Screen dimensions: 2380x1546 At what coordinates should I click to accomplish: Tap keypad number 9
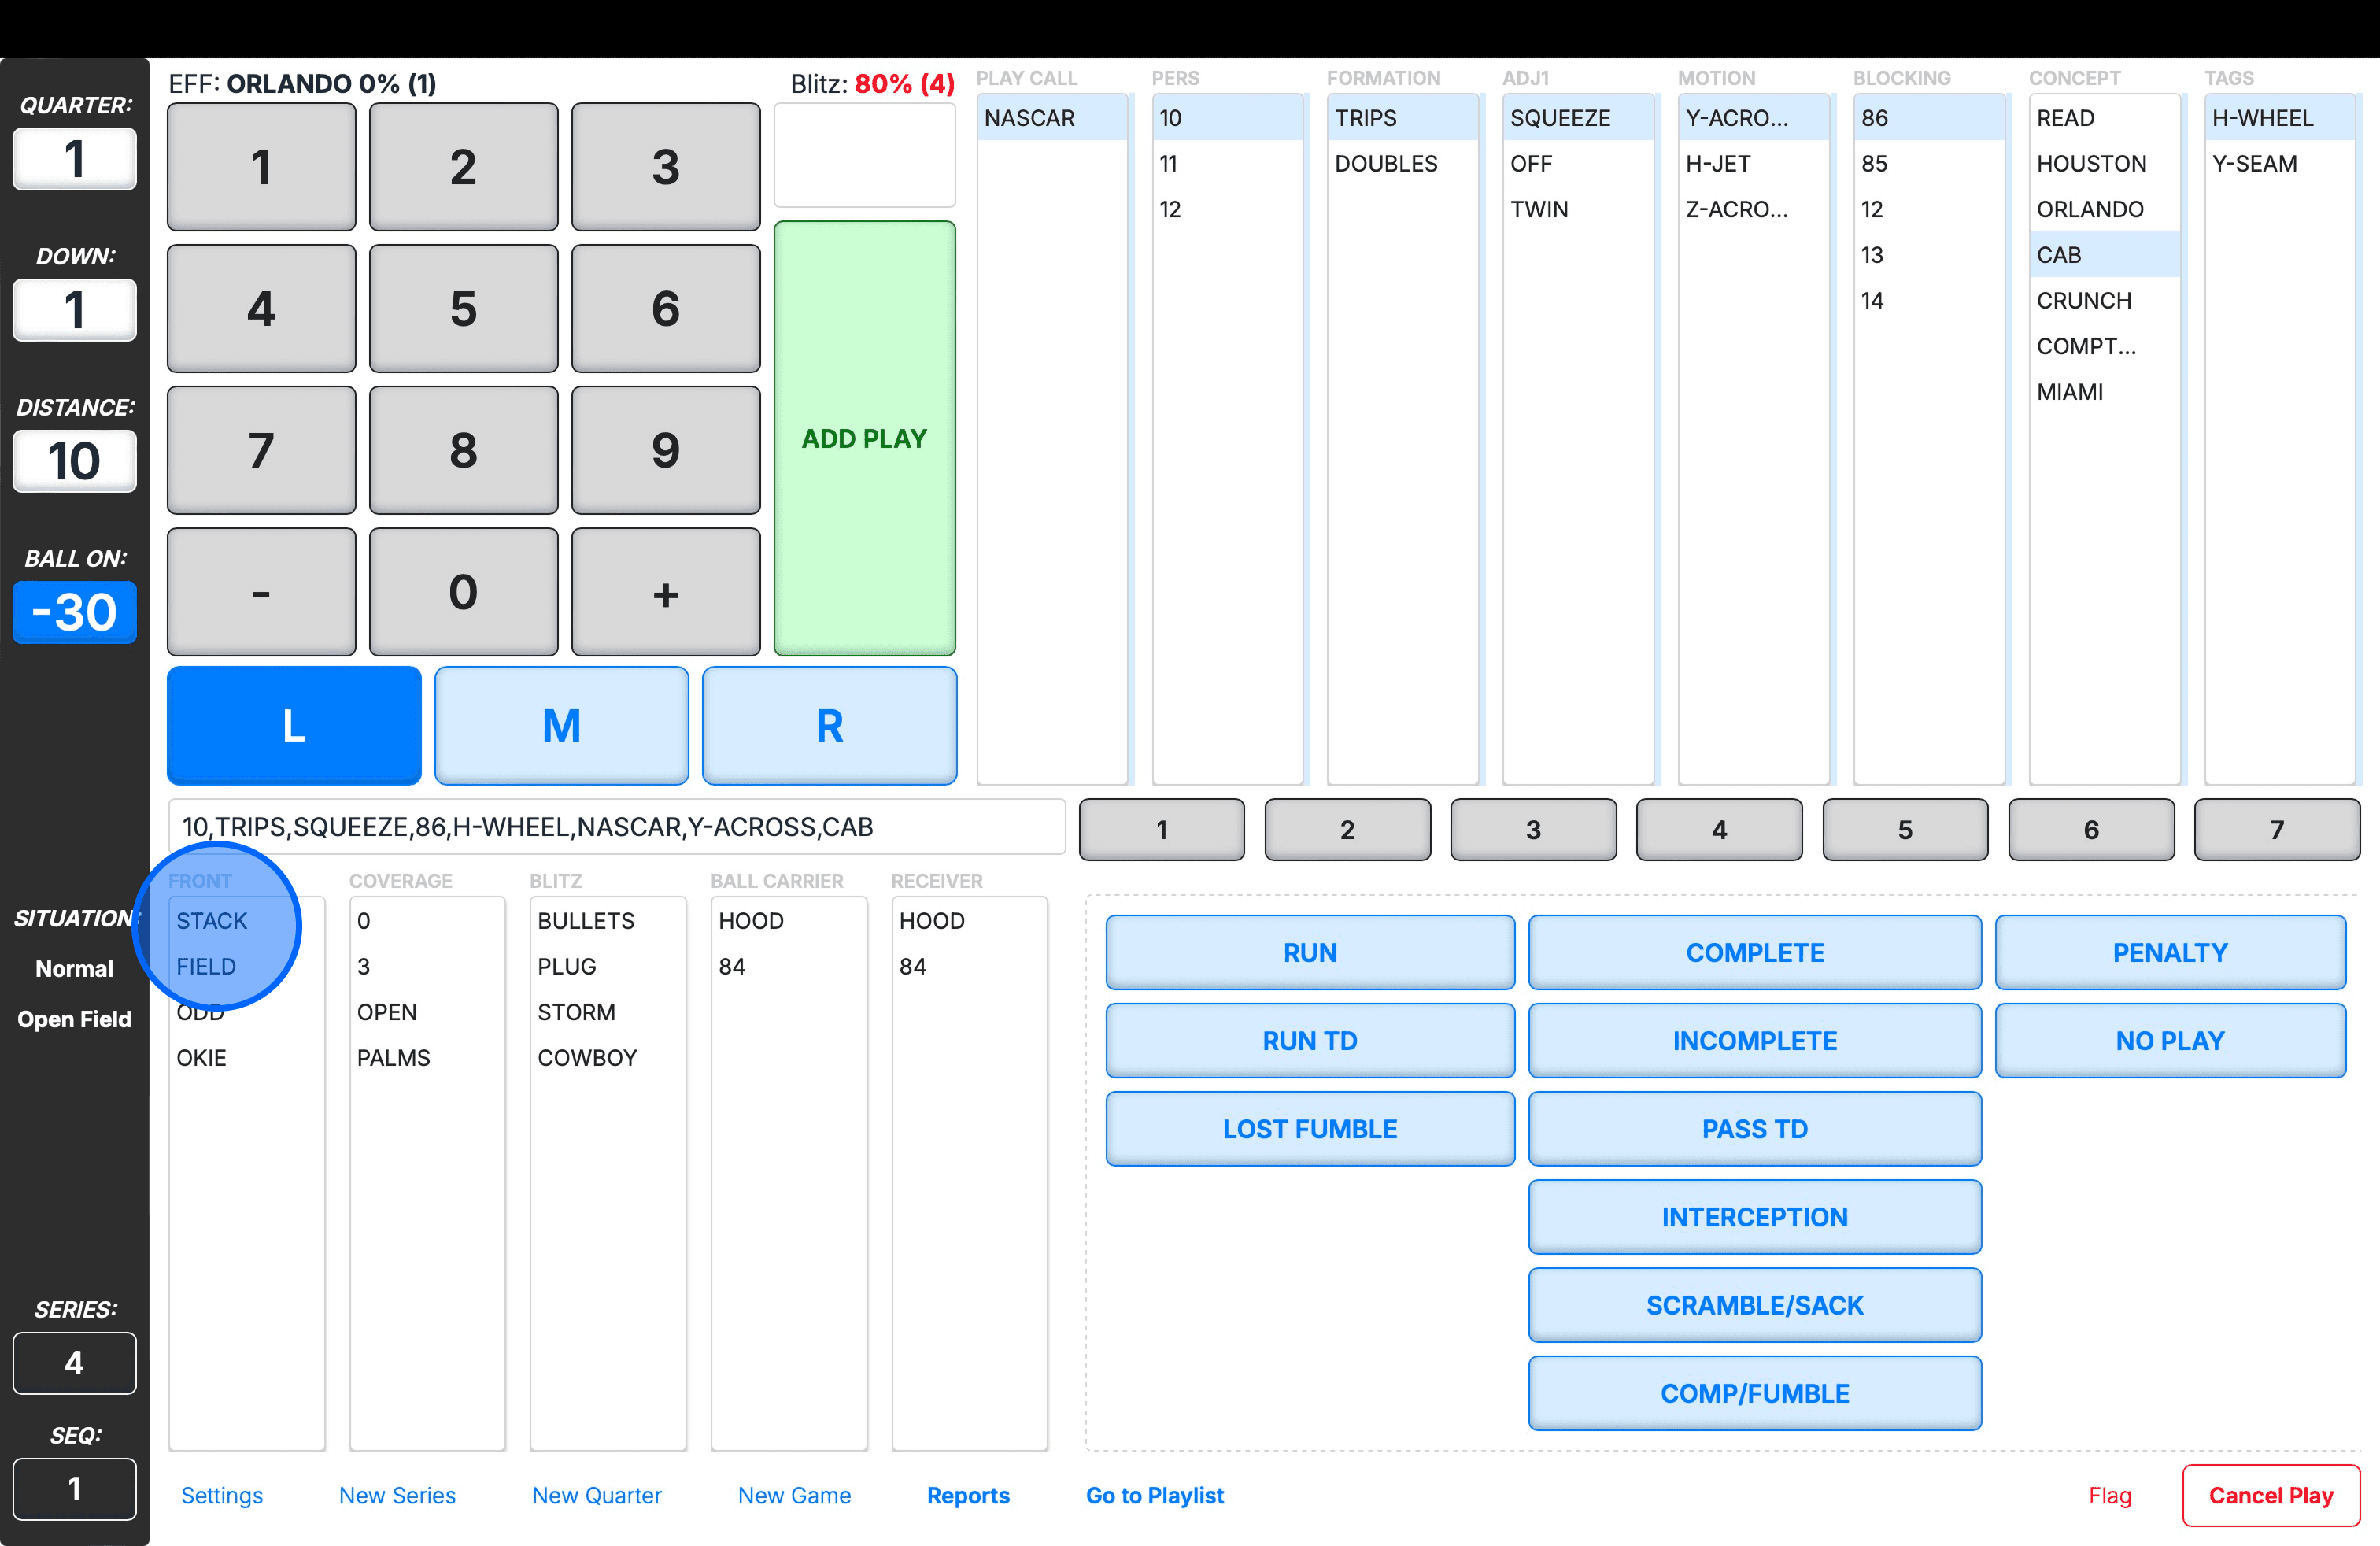665,451
